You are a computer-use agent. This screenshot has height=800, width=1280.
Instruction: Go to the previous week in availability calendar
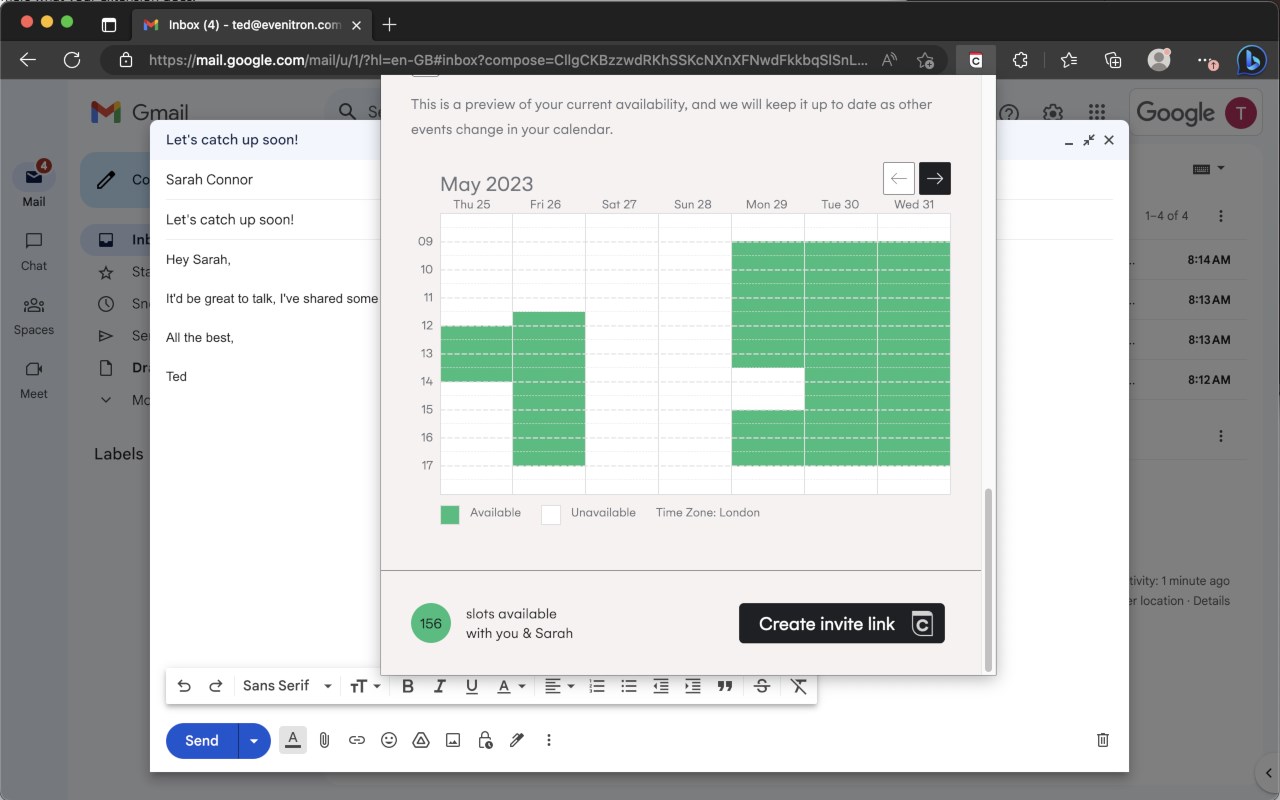click(899, 178)
